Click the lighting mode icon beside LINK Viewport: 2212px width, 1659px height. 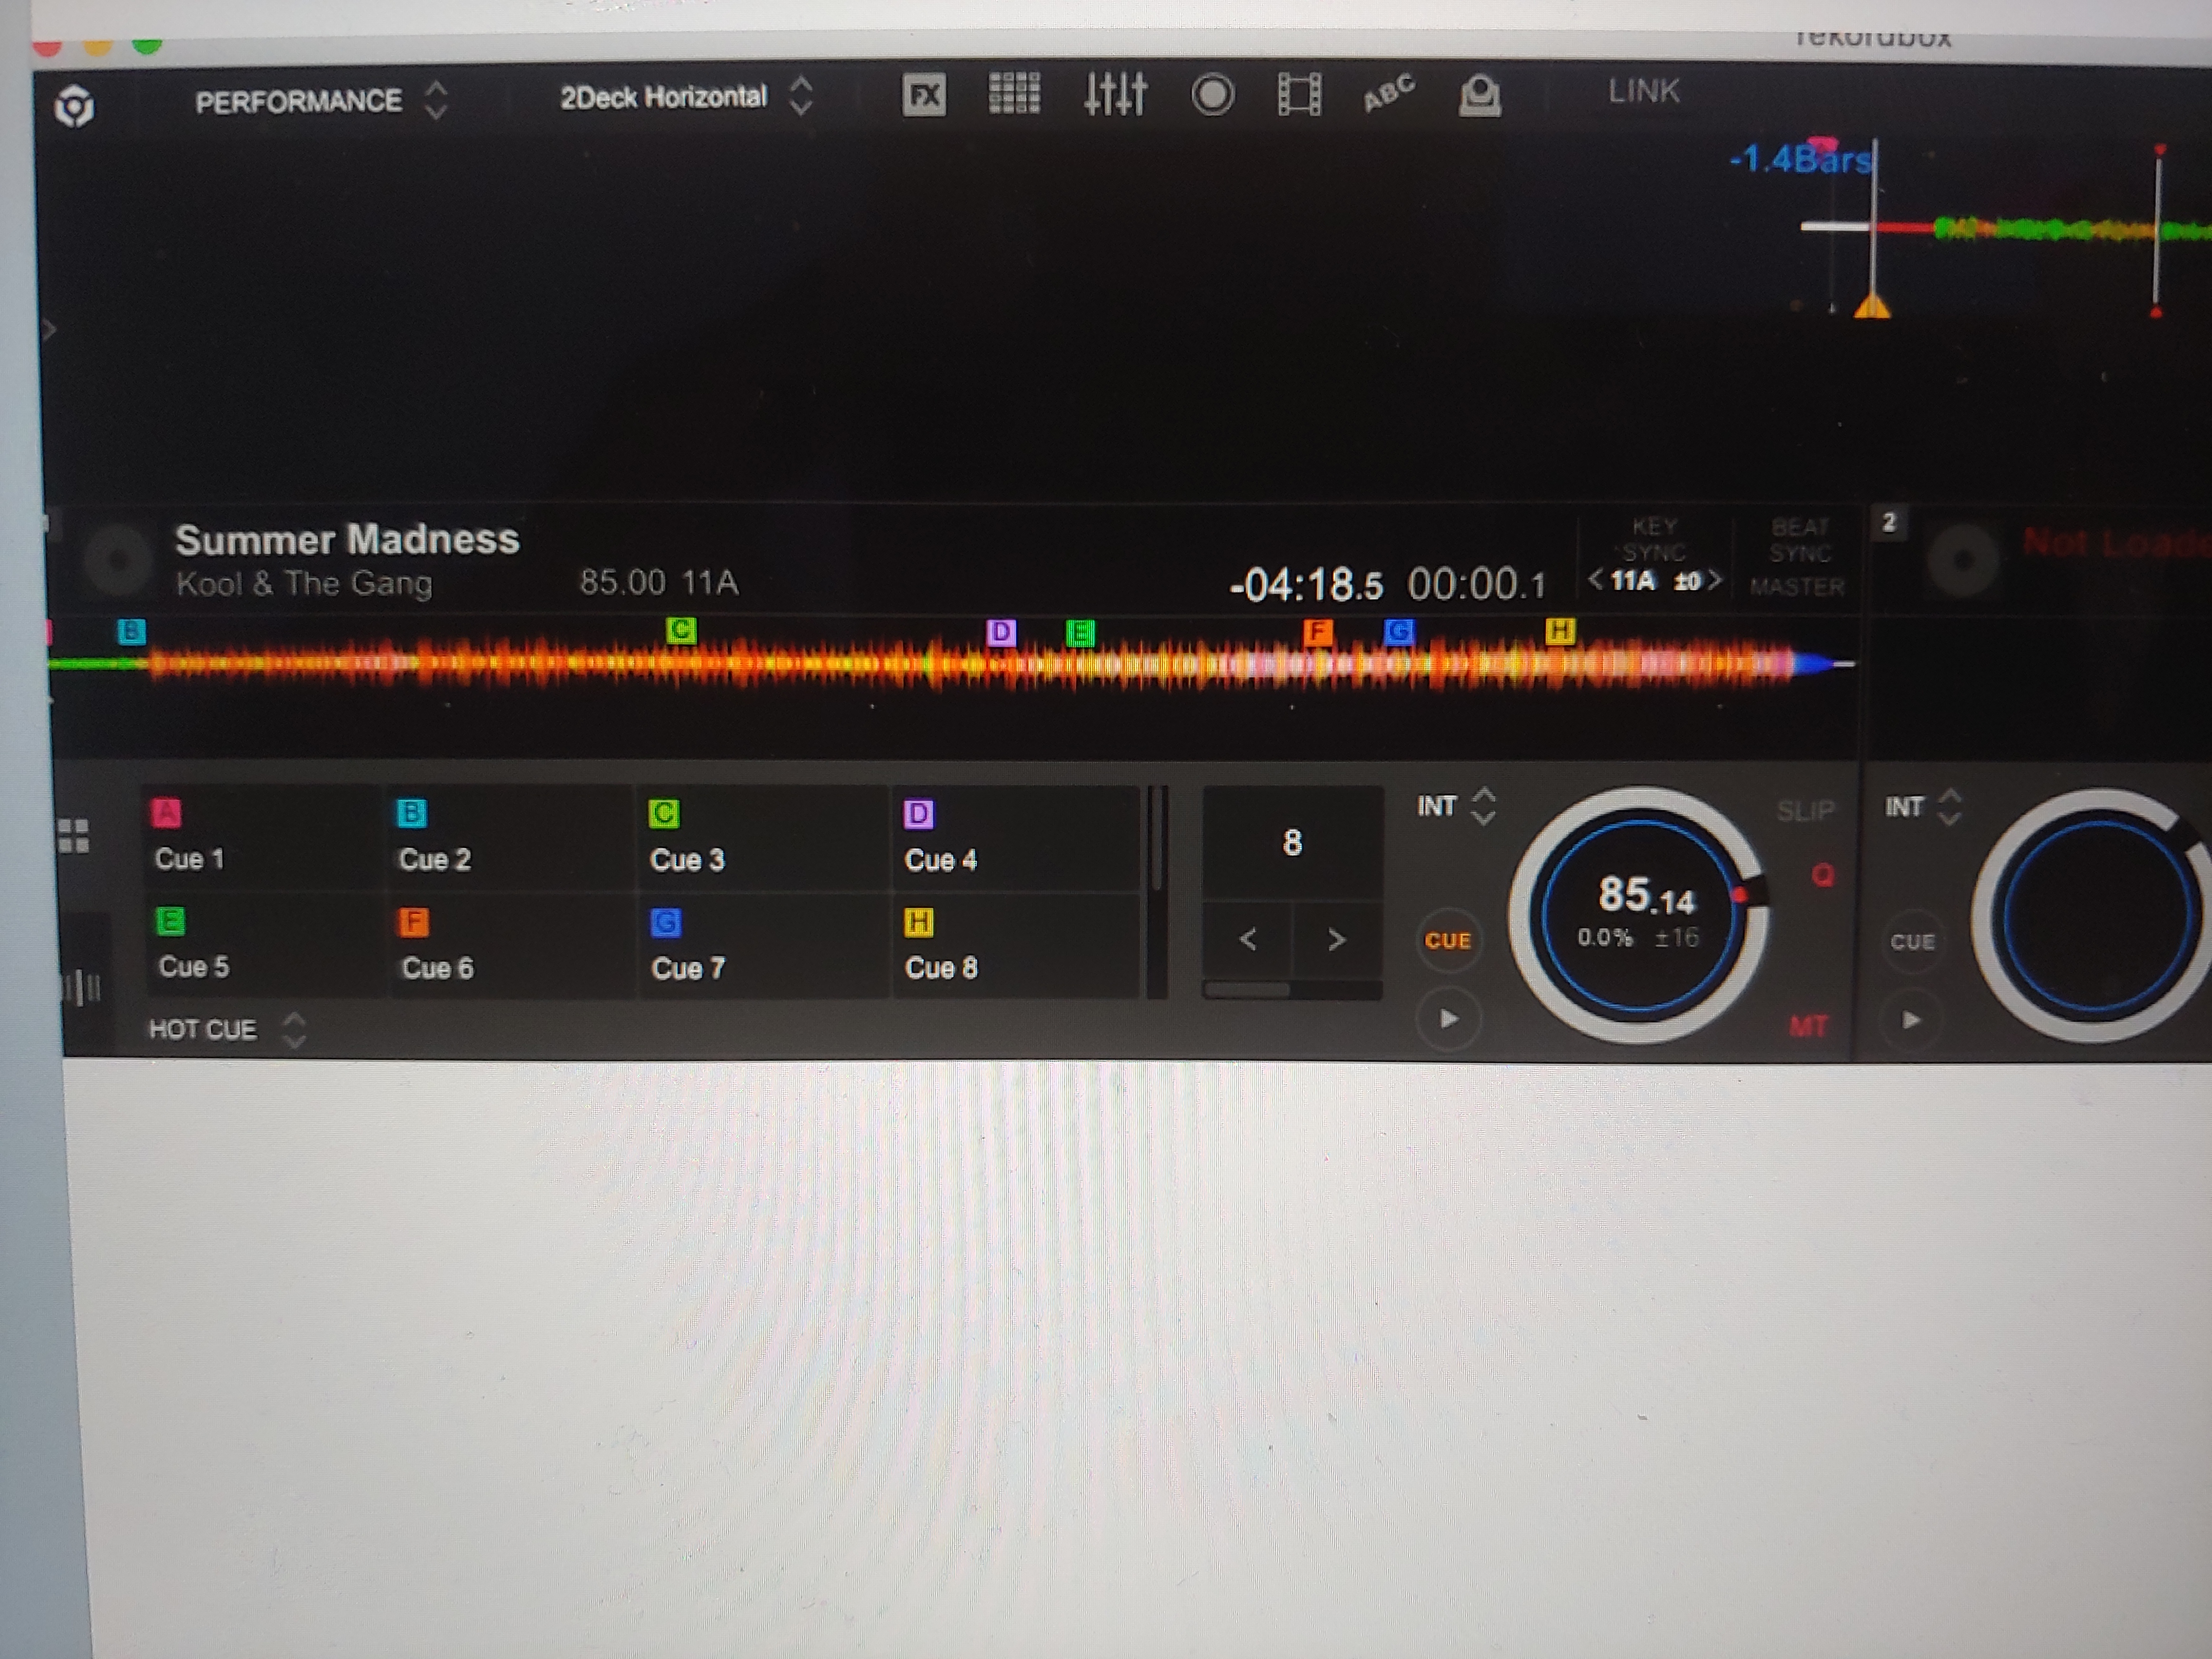[1479, 96]
